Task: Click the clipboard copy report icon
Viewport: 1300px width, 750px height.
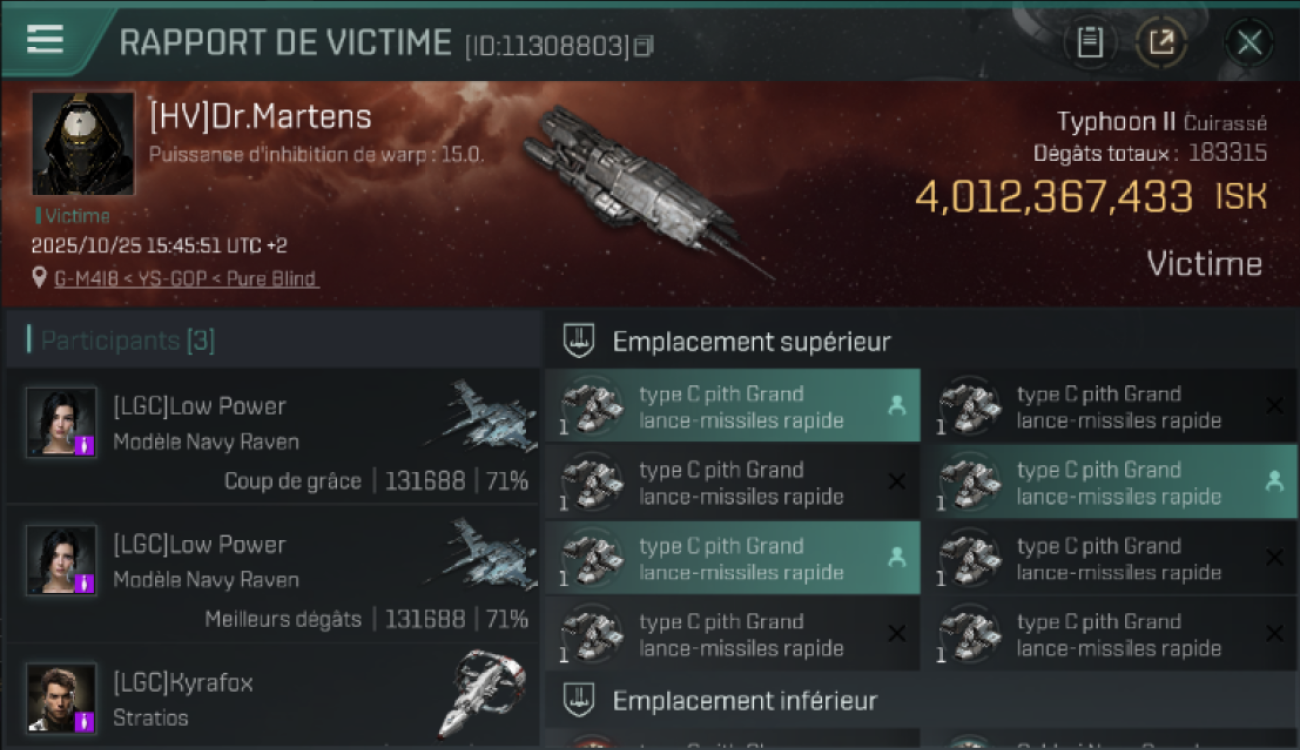Action: point(1090,42)
